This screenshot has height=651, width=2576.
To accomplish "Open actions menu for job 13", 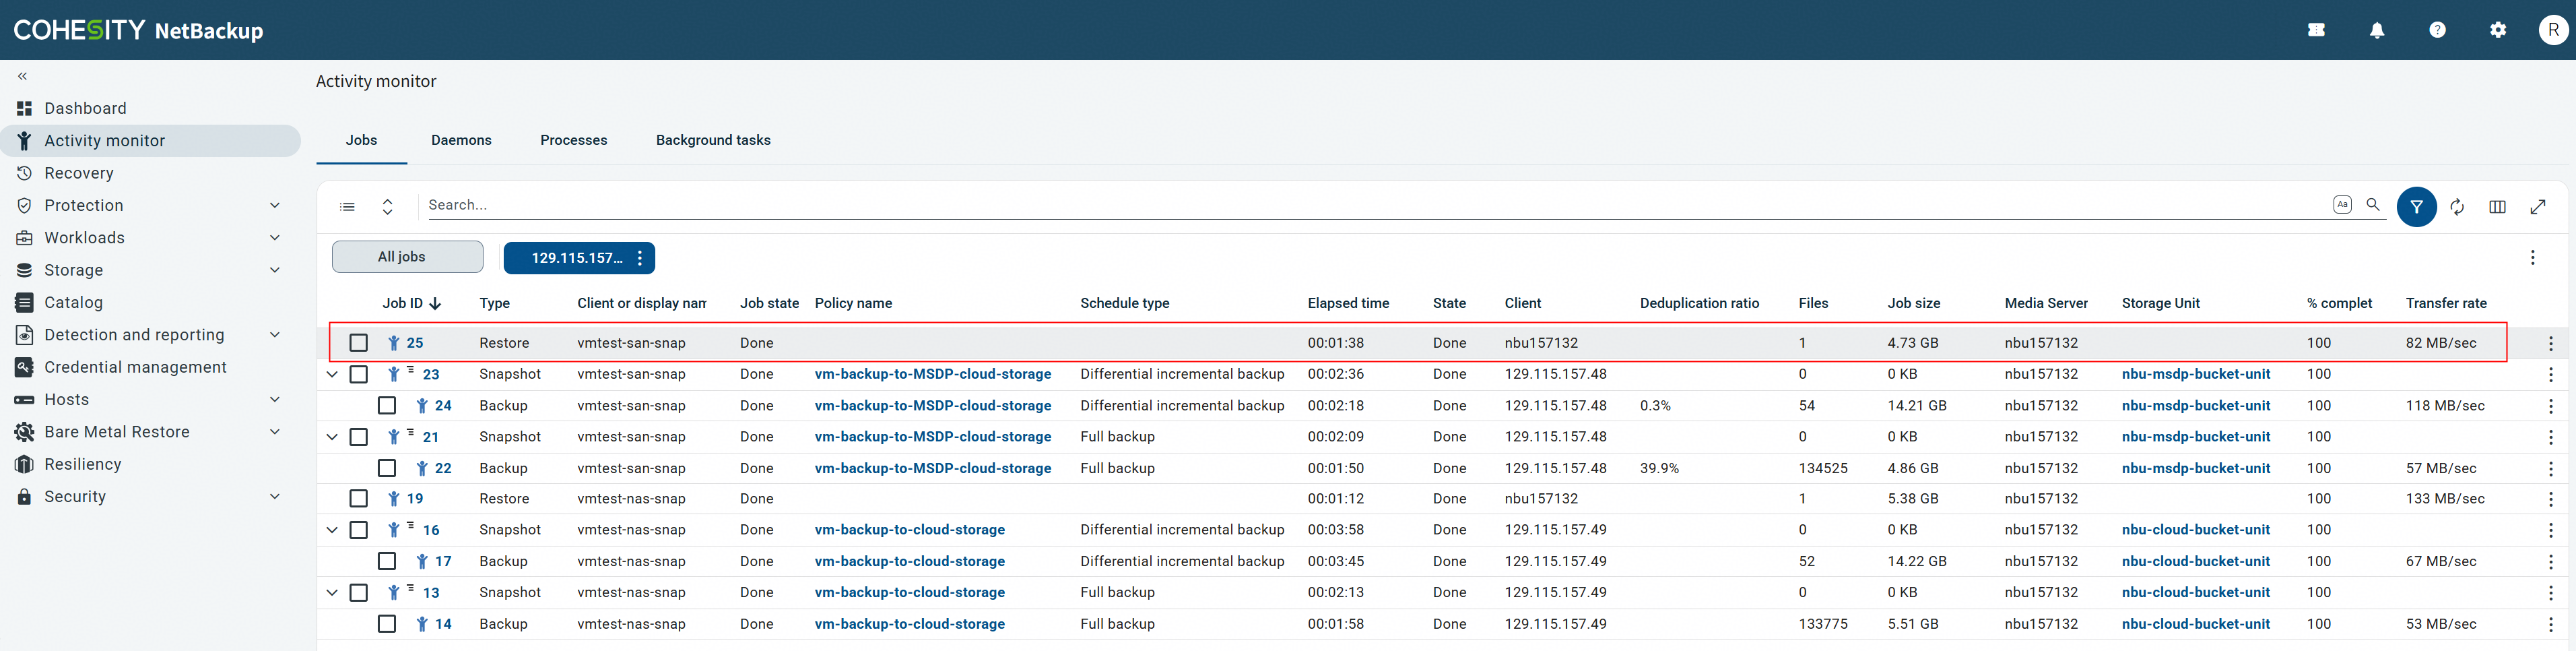I will (x=2551, y=593).
